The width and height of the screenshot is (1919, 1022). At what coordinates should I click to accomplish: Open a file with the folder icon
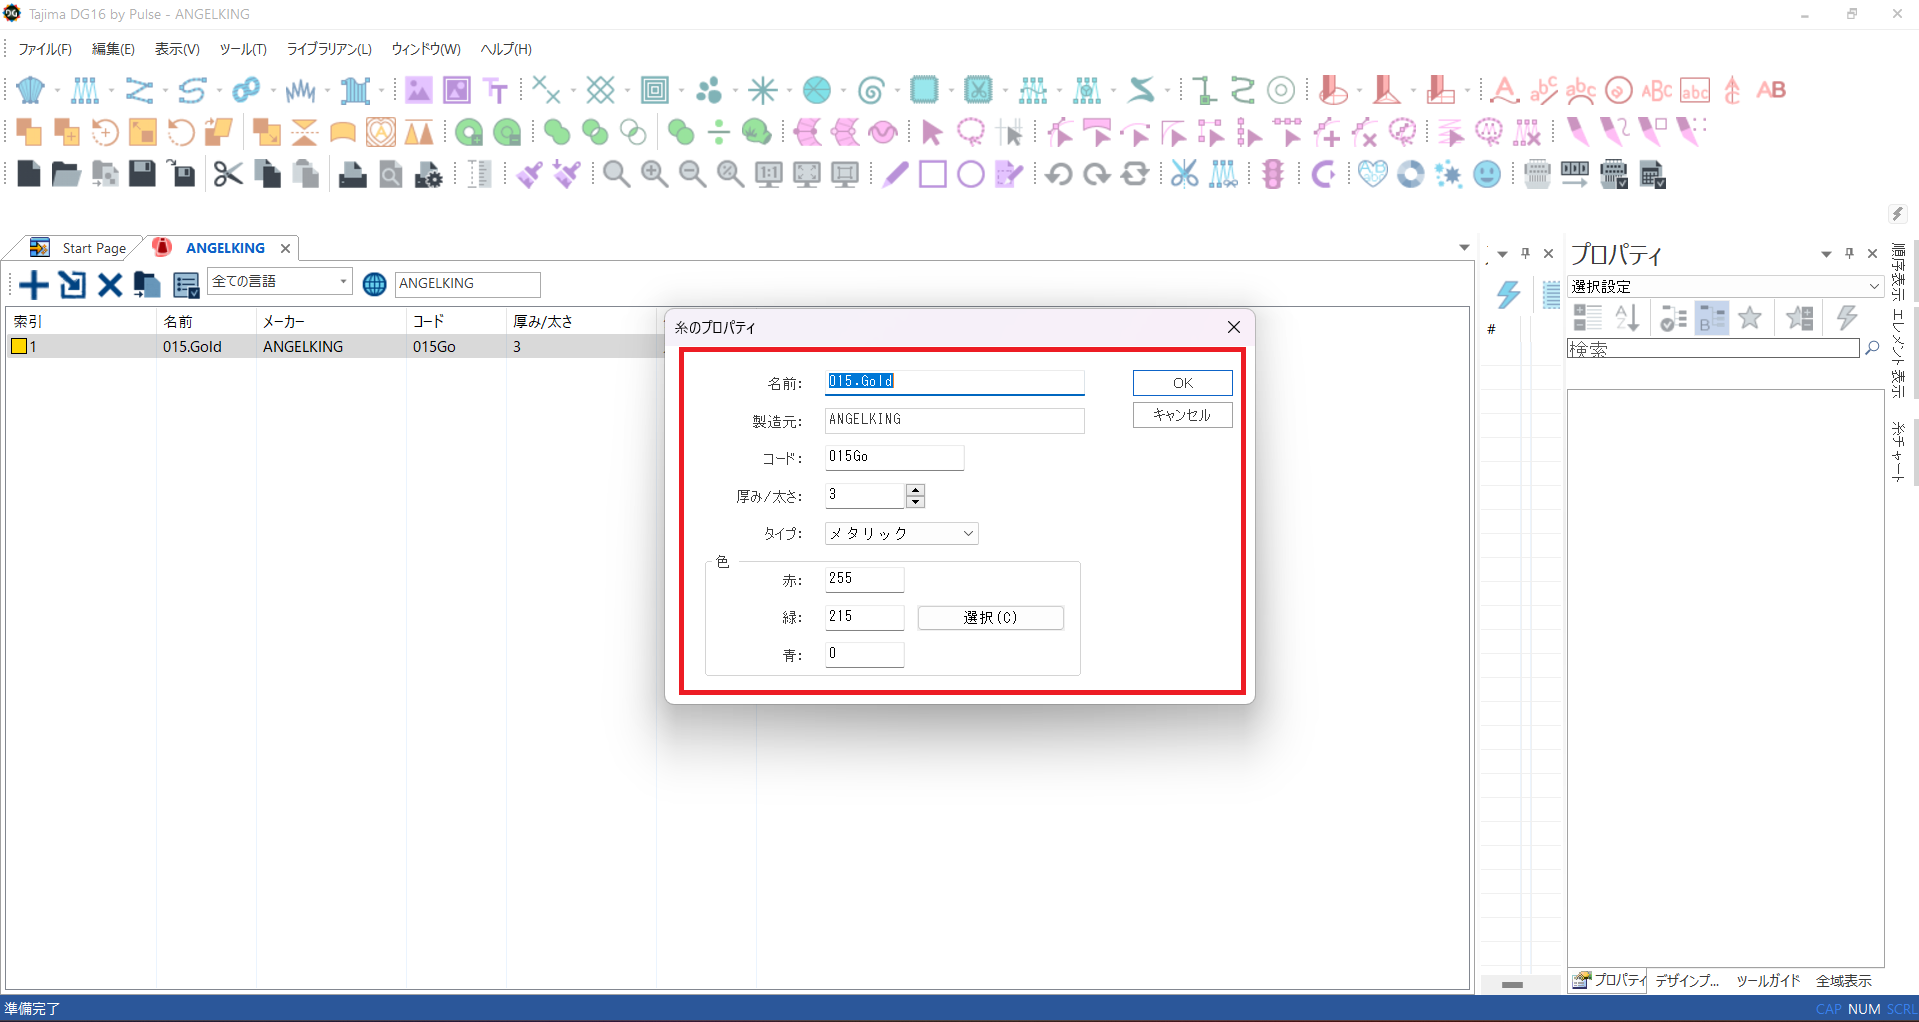[x=66, y=174]
